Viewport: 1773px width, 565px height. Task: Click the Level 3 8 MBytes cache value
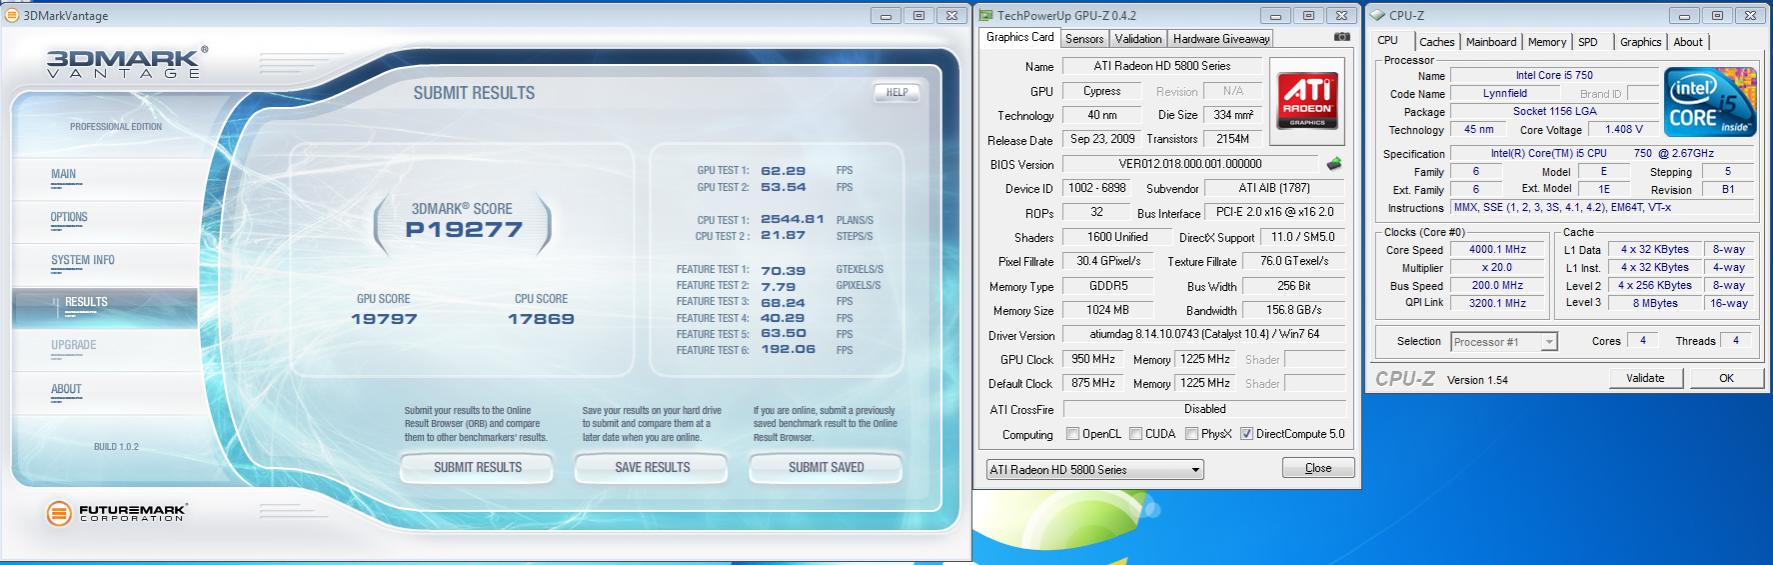(1655, 303)
